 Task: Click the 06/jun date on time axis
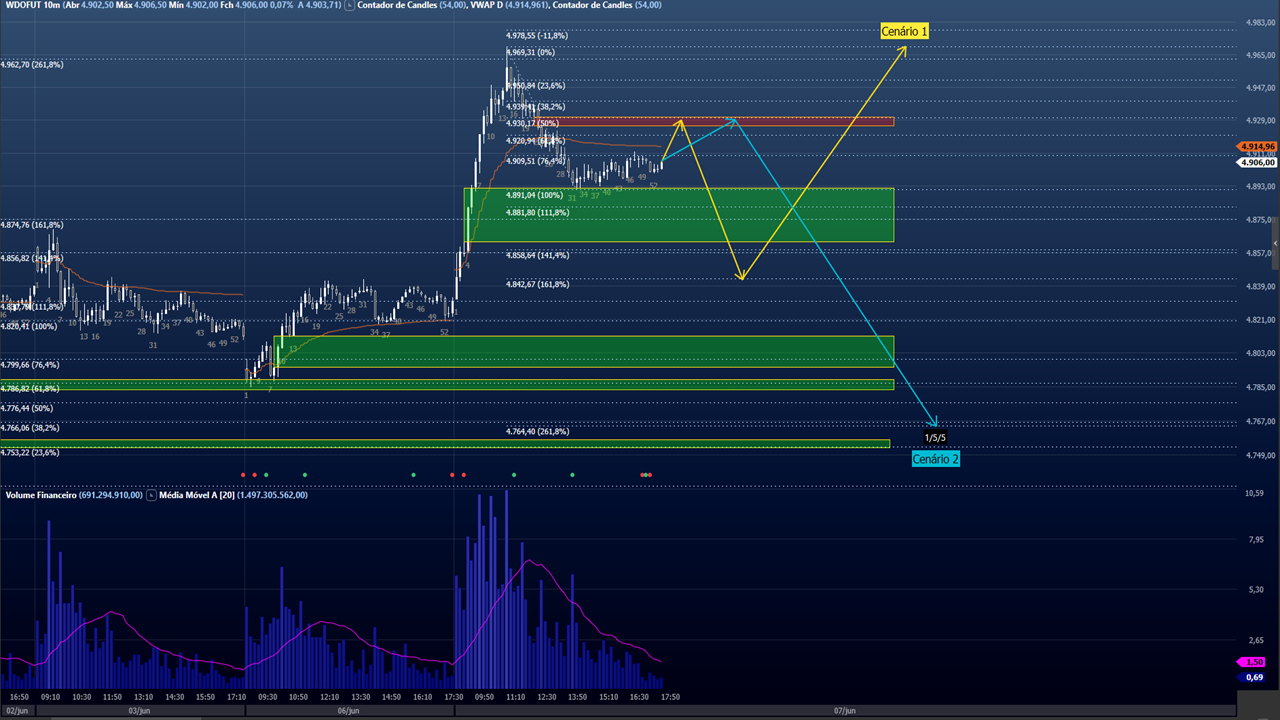coord(348,711)
